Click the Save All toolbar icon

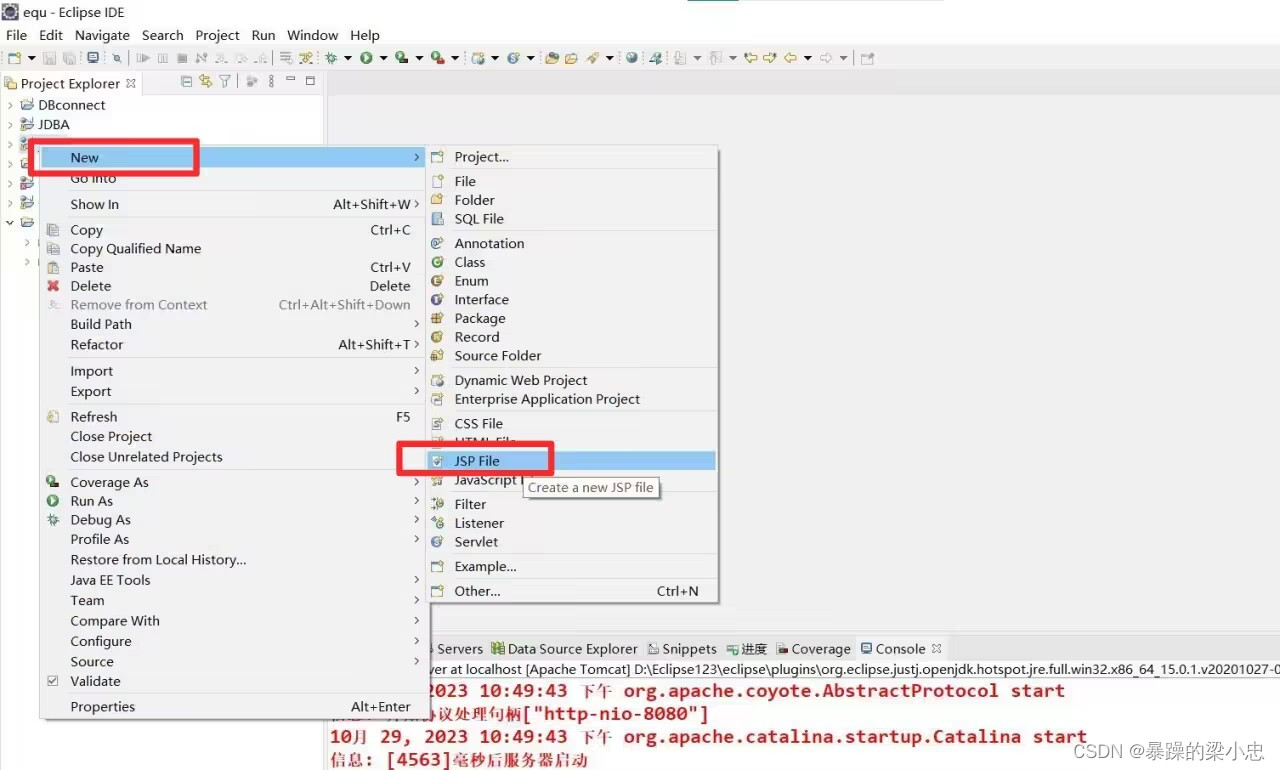[69, 58]
